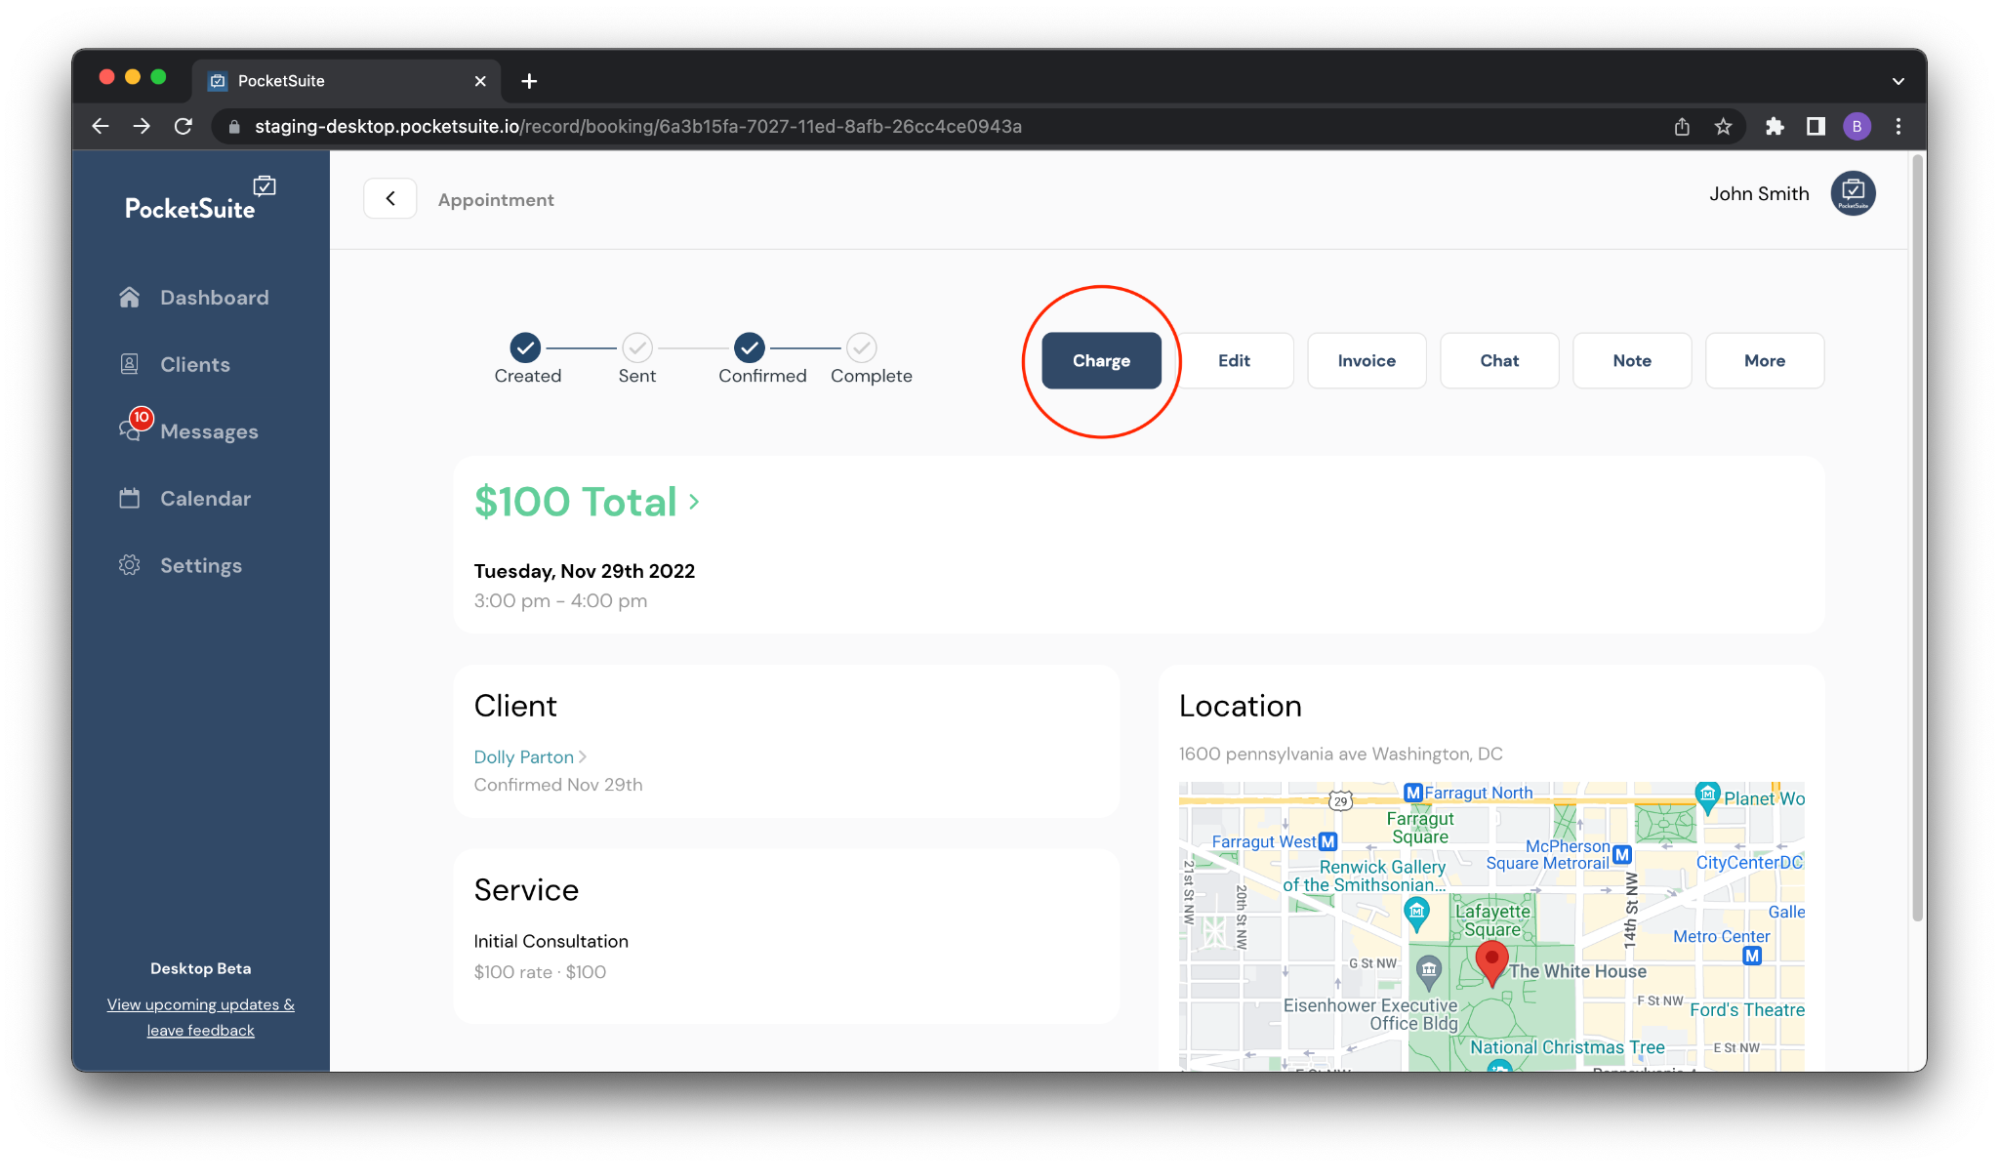Reload the page in browser
Screen dimensions: 1999x1168
pos(183,126)
